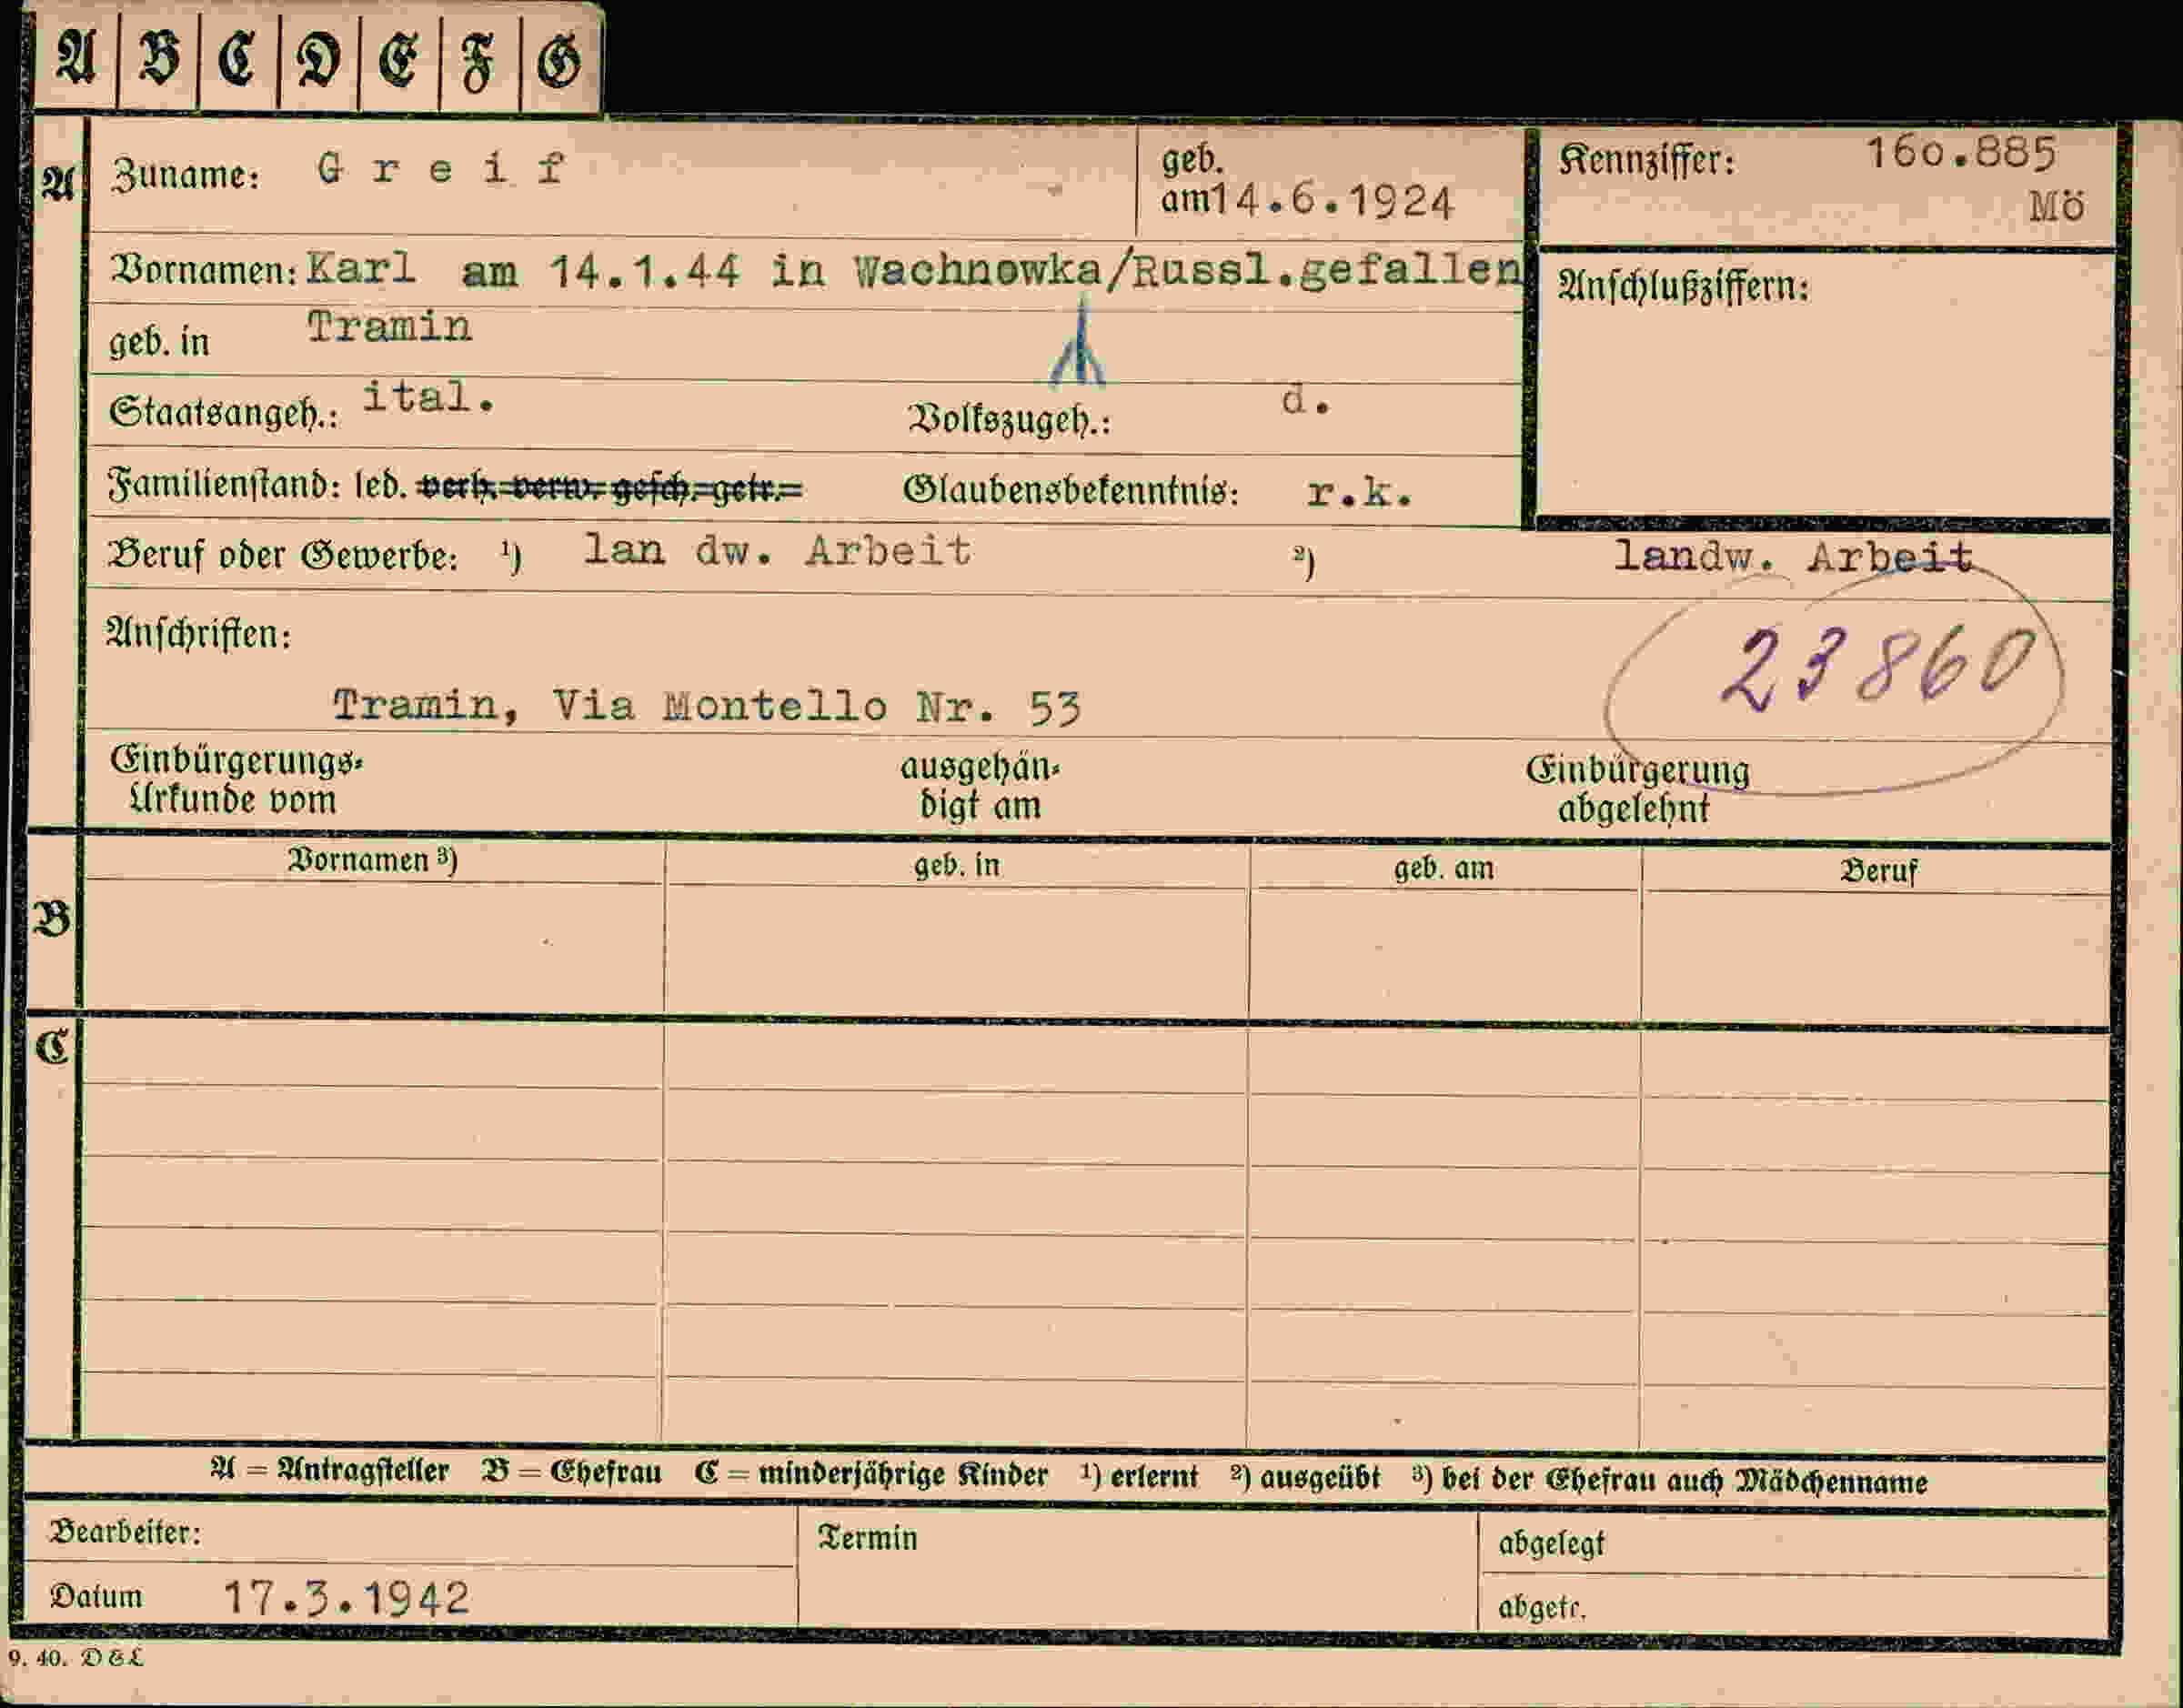Click the 'Termin' label
This screenshot has width=2183, height=1708.
coord(868,1538)
